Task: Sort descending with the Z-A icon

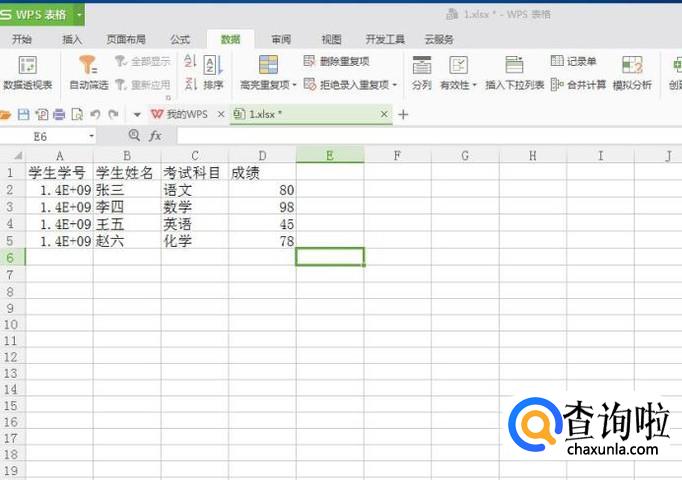Action: click(x=191, y=83)
